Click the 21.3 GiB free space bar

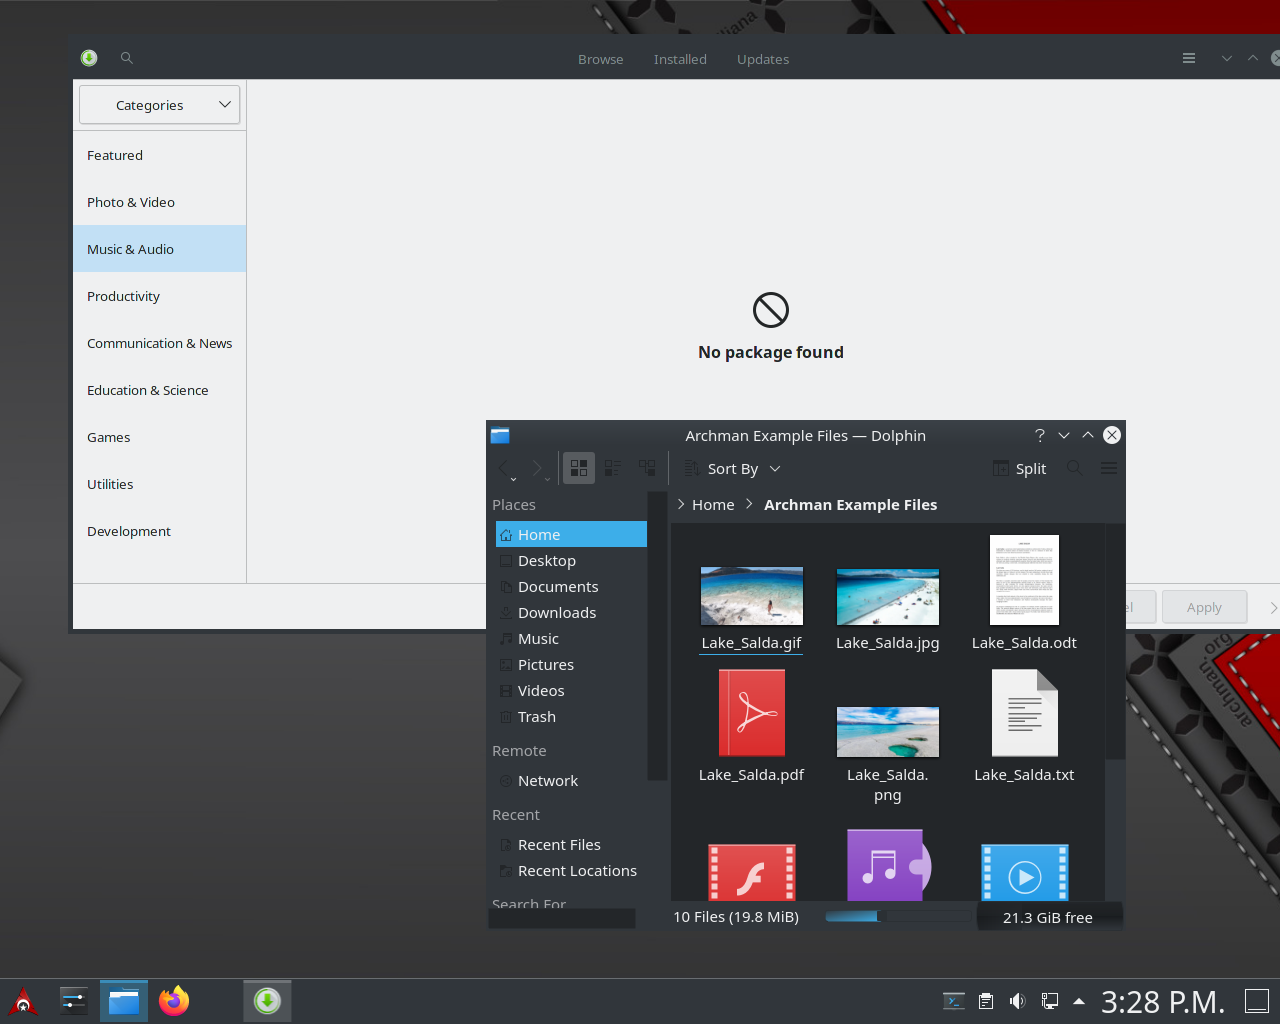pos(1049,917)
